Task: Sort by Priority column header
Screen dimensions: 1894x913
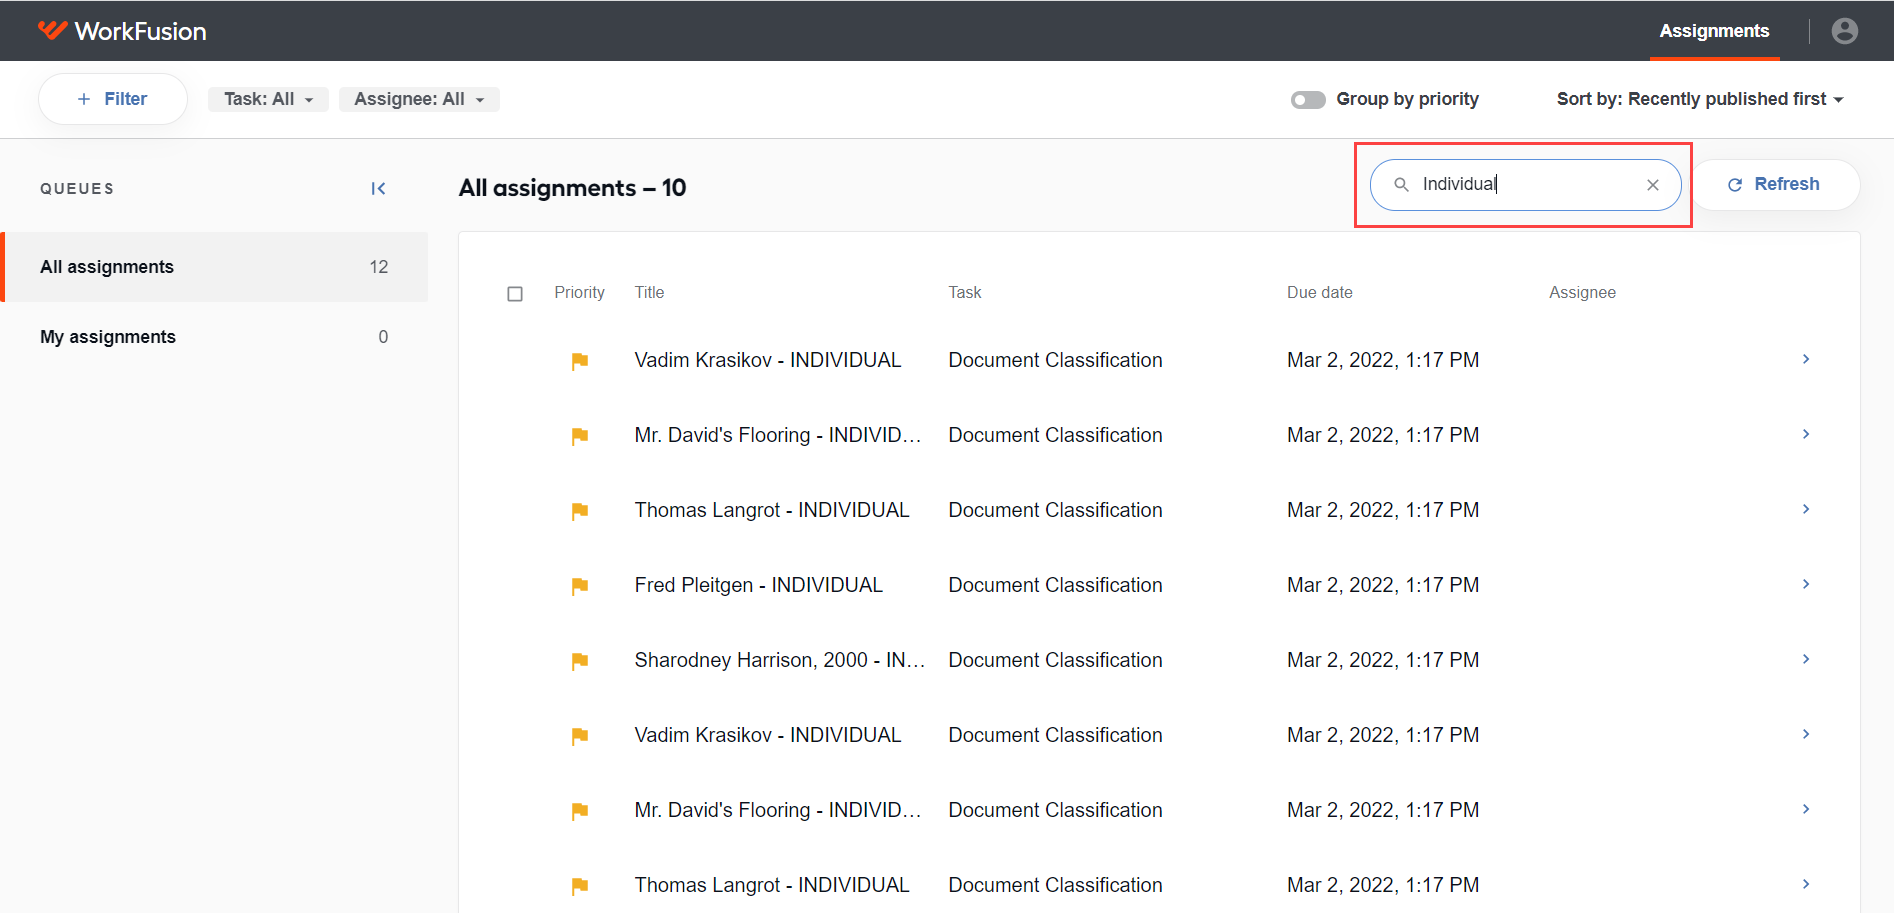Action: (x=579, y=293)
